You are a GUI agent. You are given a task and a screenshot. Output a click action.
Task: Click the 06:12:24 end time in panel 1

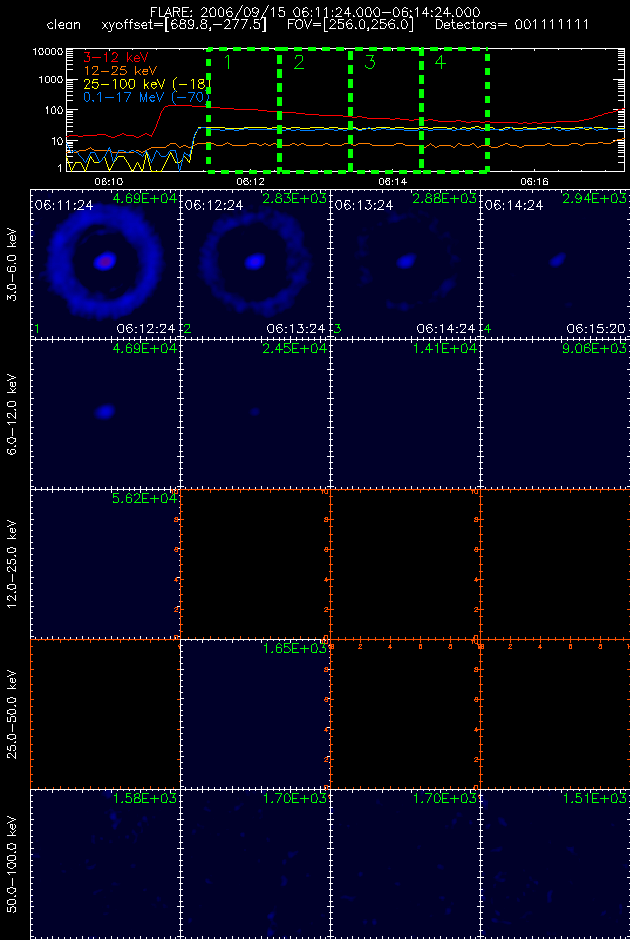click(146, 329)
